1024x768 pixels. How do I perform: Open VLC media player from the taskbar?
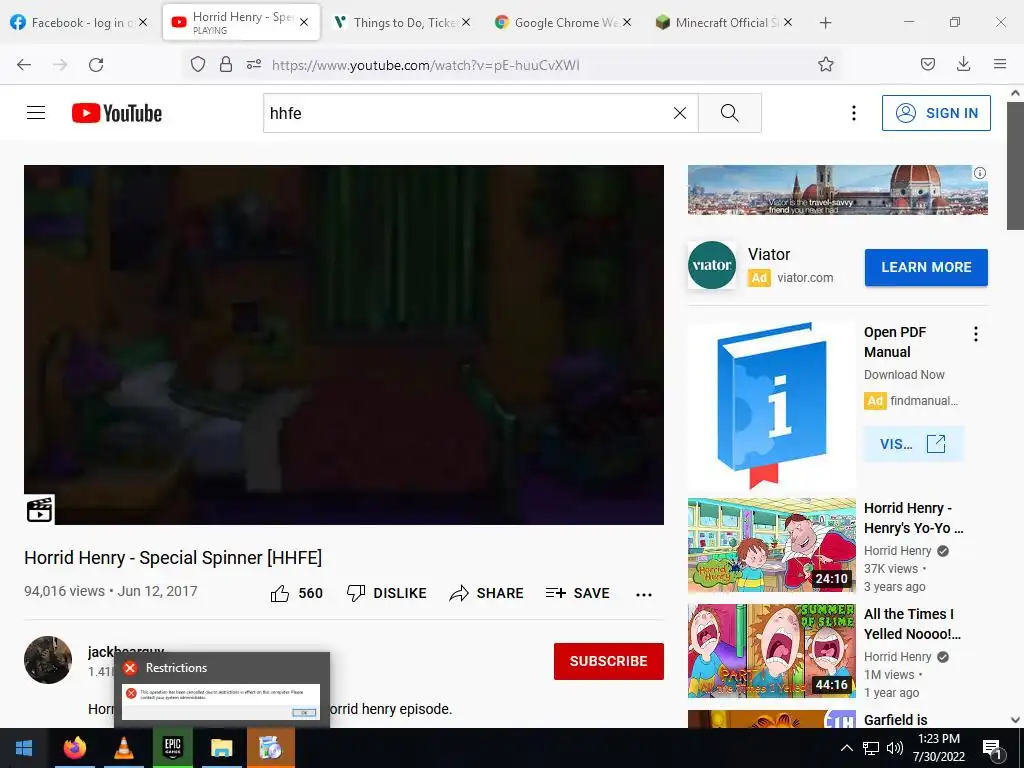click(x=124, y=748)
